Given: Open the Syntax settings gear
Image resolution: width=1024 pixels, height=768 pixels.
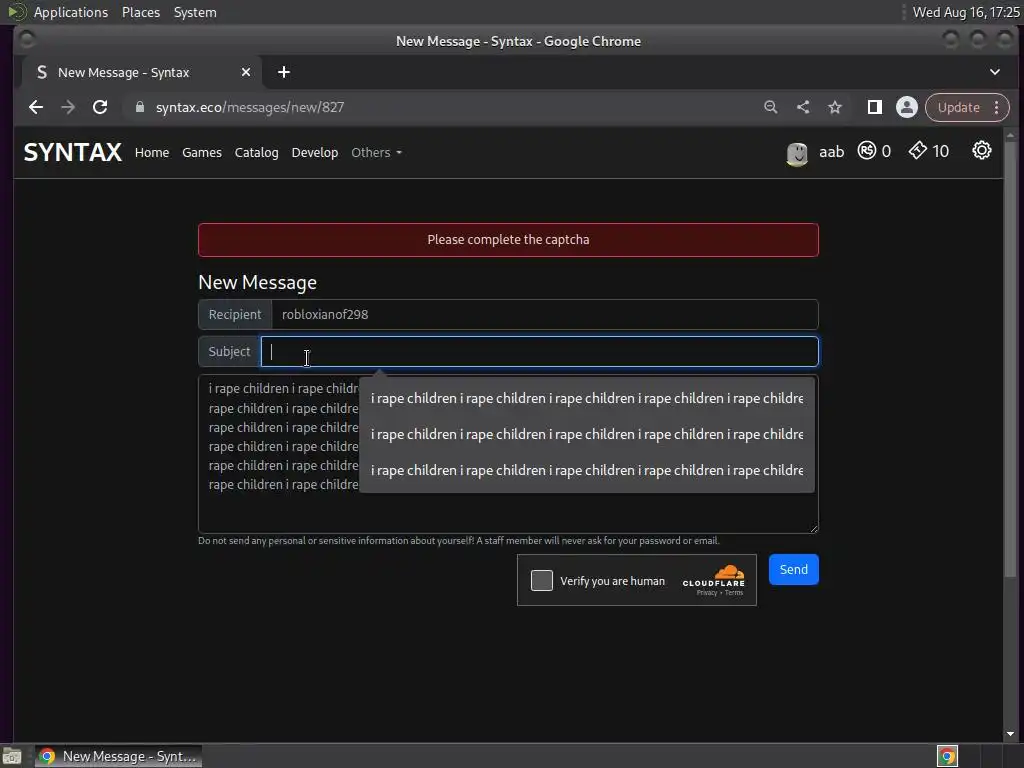Looking at the screenshot, I should point(982,151).
